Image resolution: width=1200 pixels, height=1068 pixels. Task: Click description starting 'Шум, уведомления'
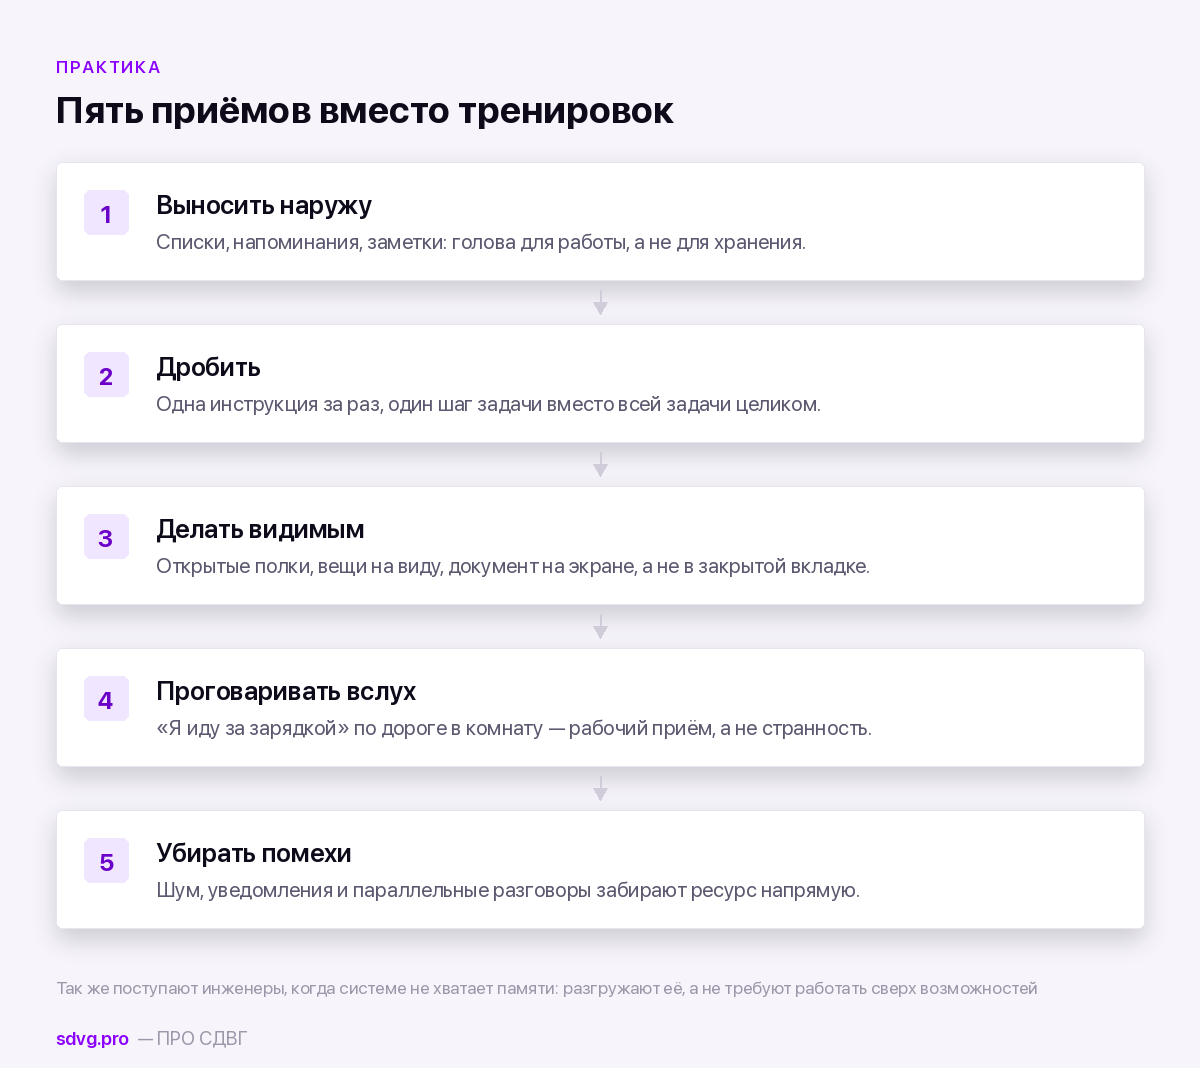(x=508, y=890)
